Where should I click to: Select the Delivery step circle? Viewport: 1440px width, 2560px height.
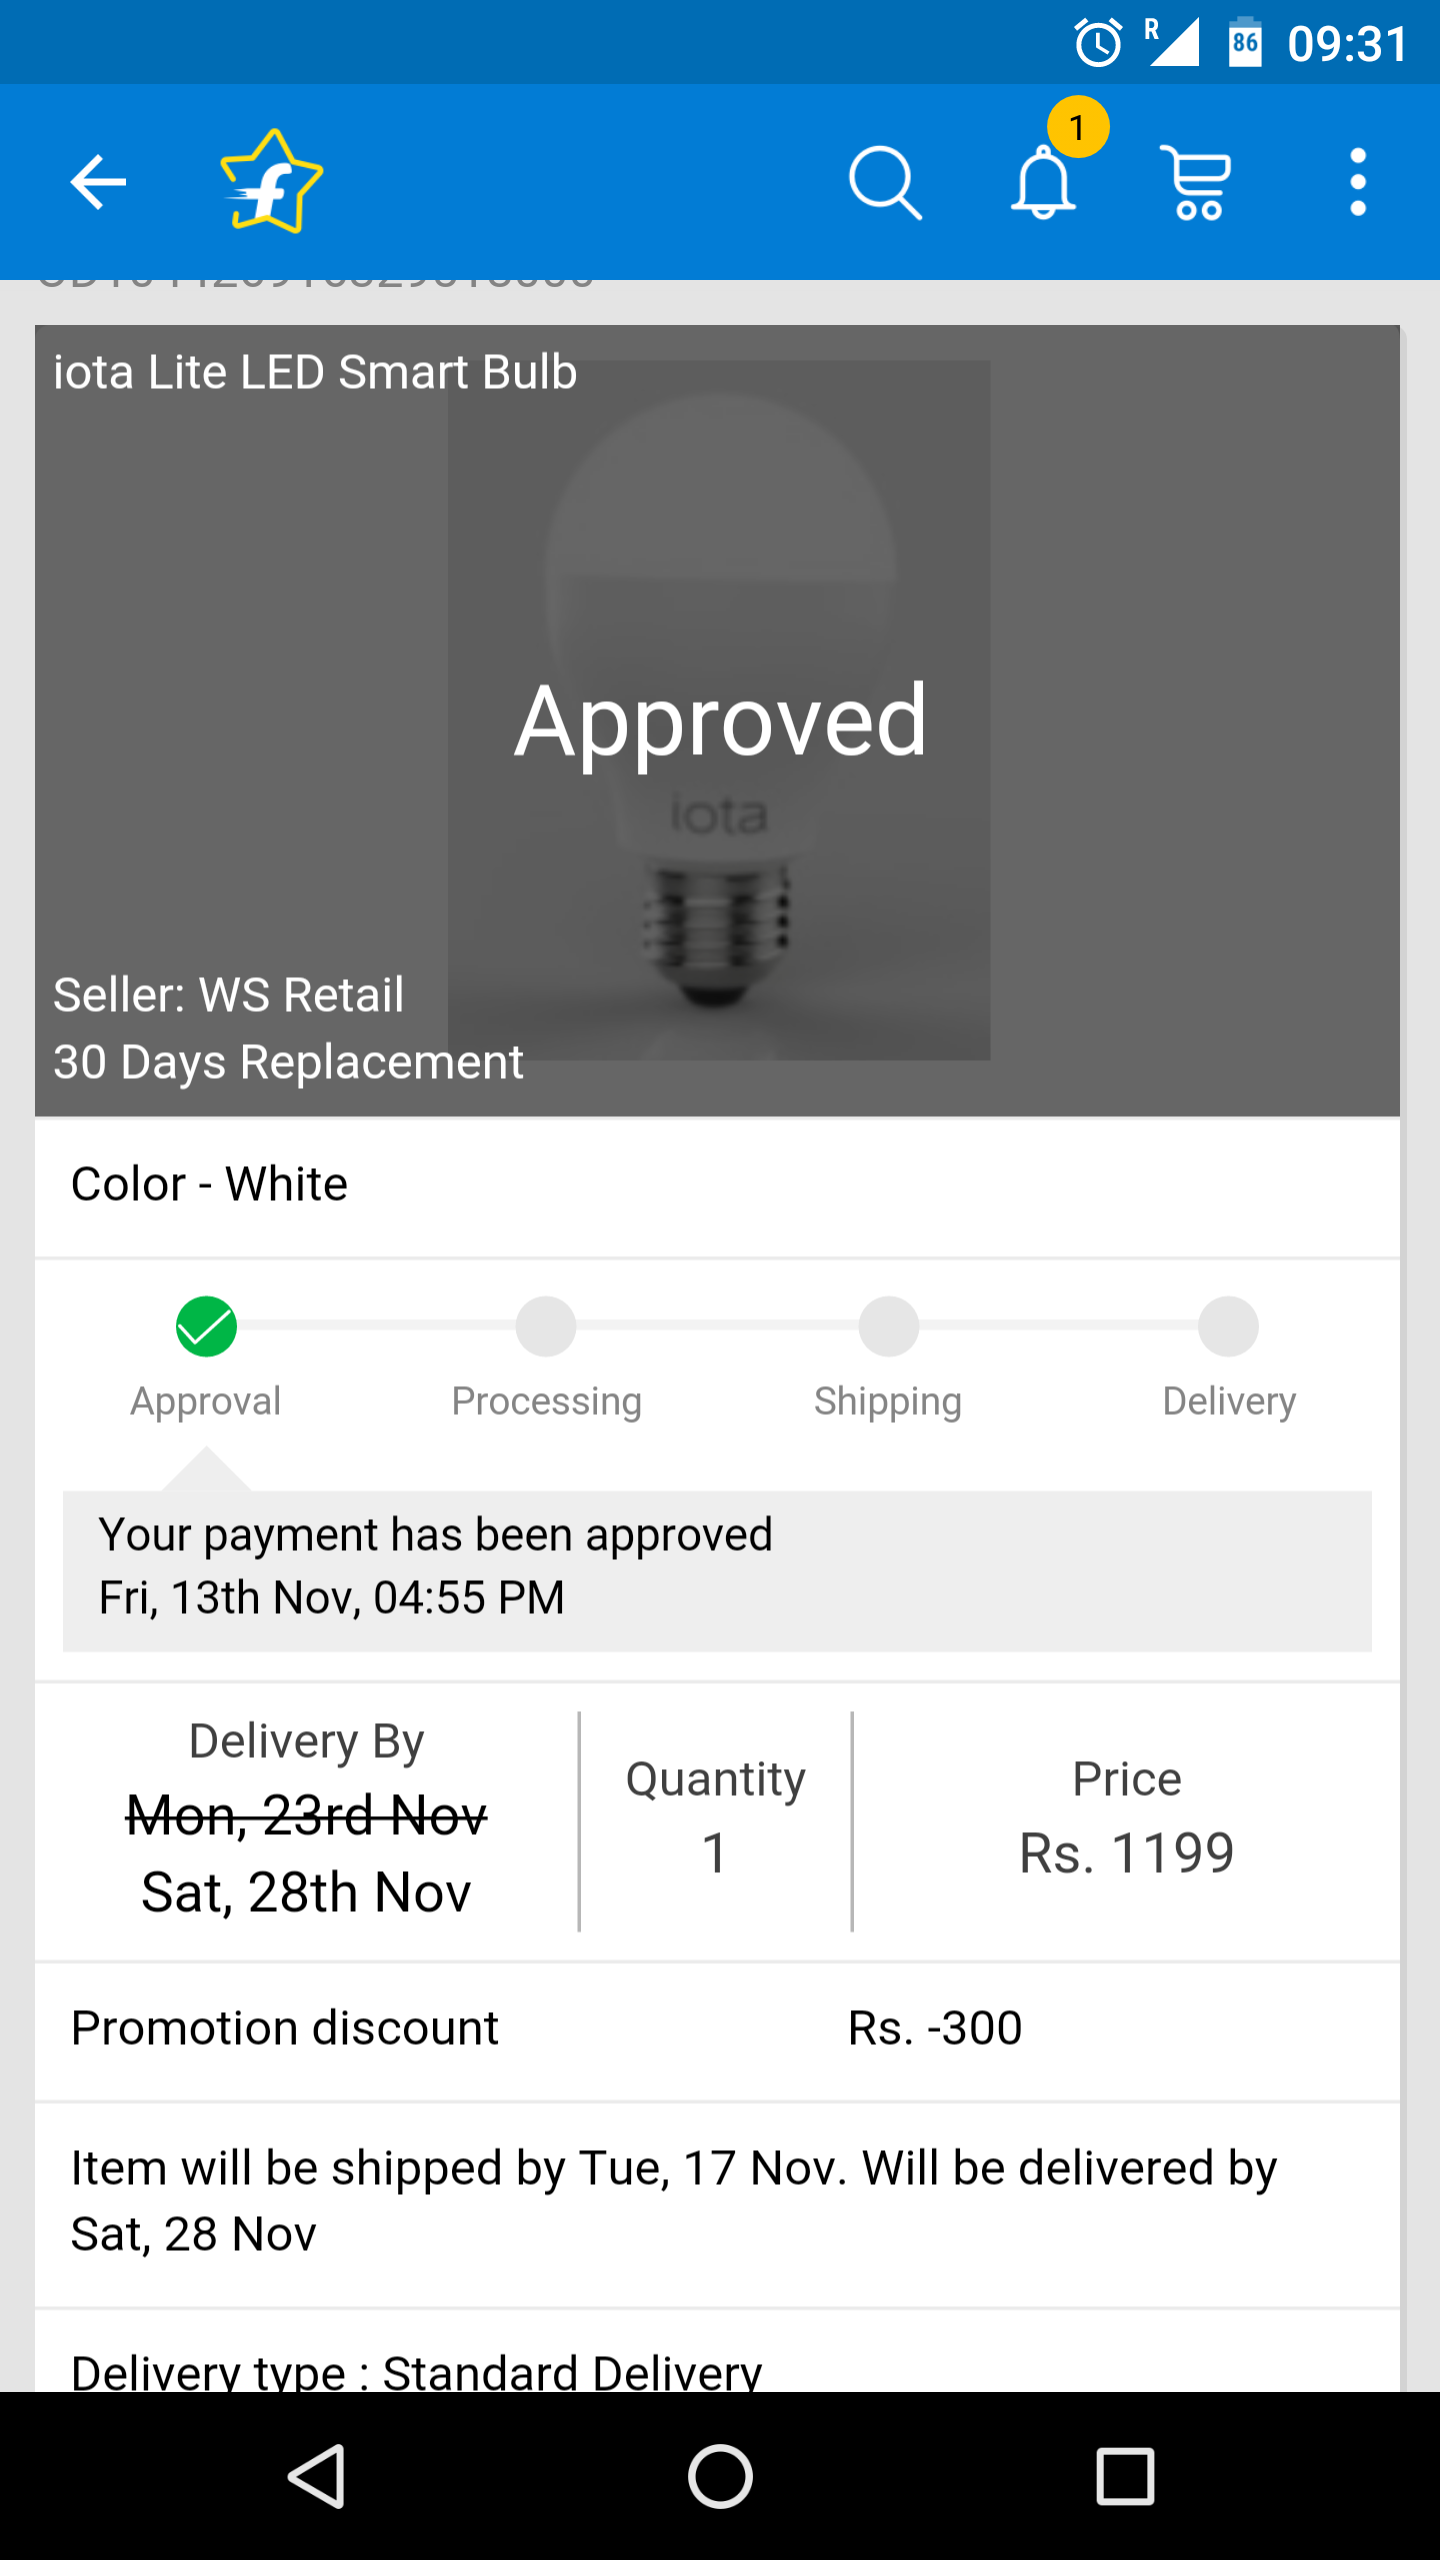point(1228,1327)
